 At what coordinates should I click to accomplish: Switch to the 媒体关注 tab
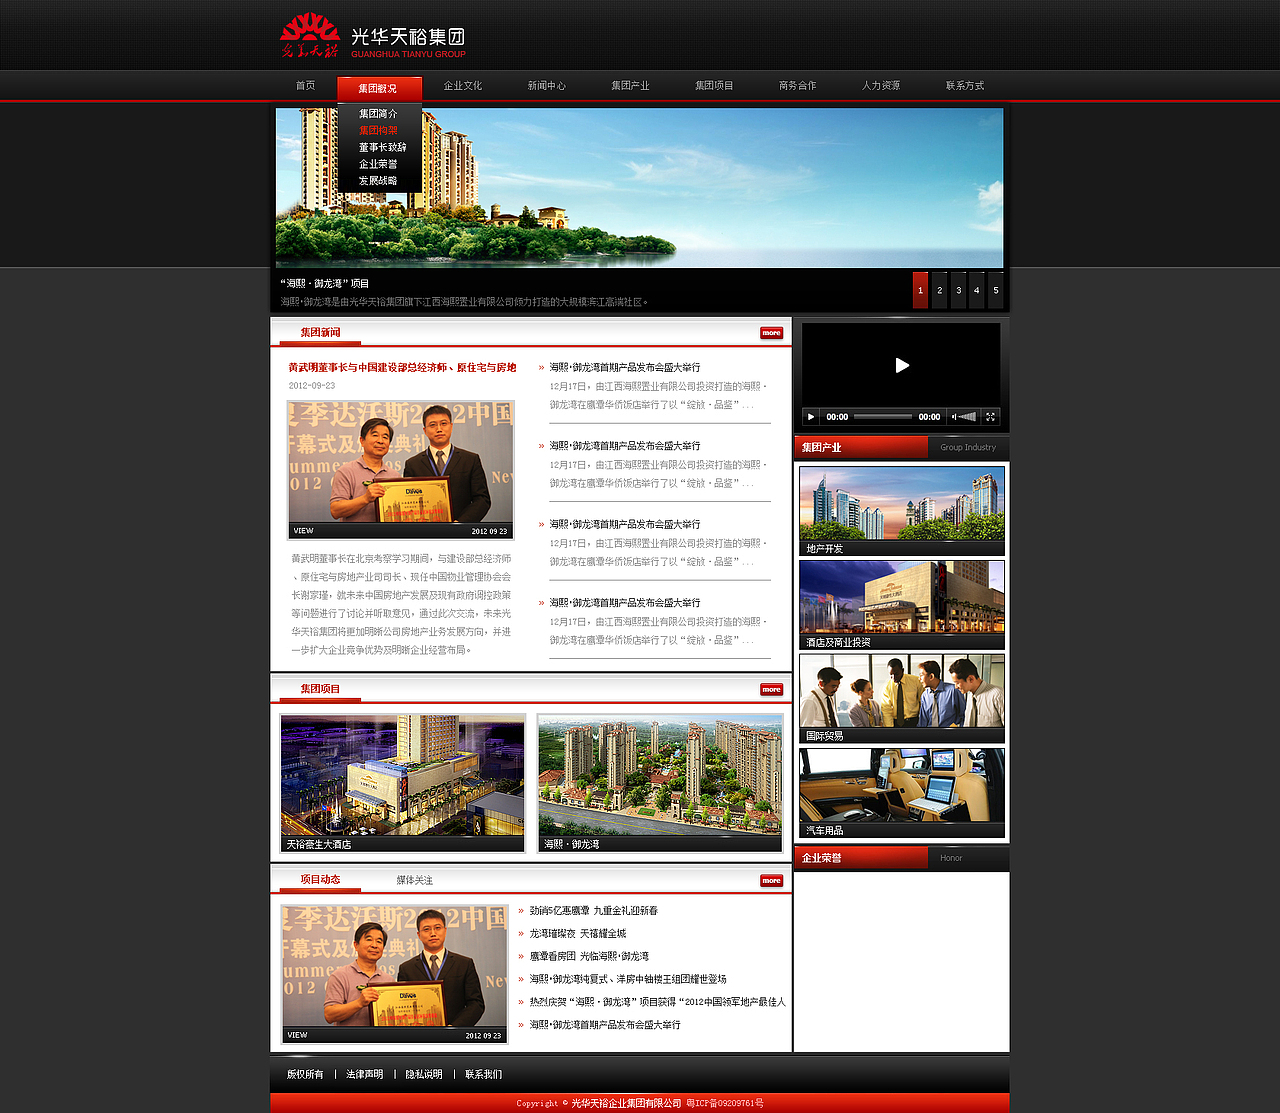pyautogui.click(x=414, y=881)
